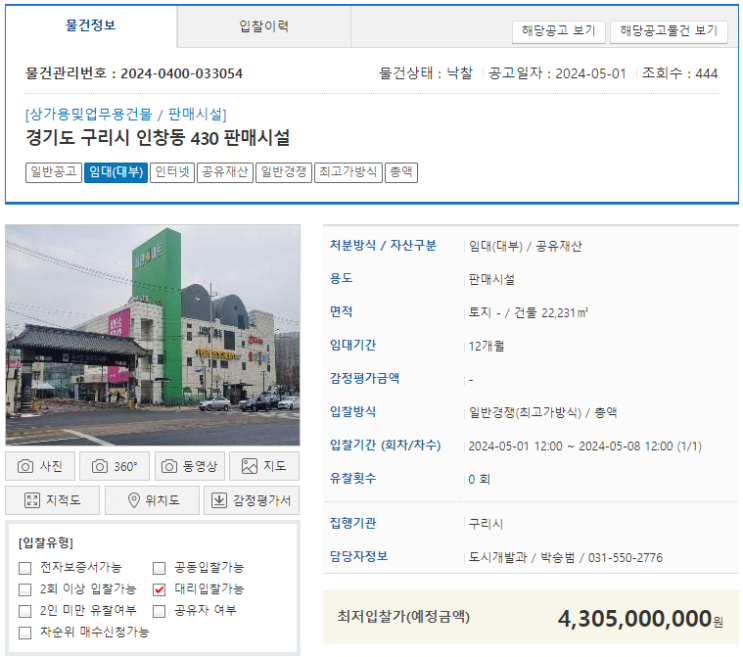Image resolution: width=743 pixels, height=657 pixels.
Task: Select the 총액 tag
Action: [401, 172]
